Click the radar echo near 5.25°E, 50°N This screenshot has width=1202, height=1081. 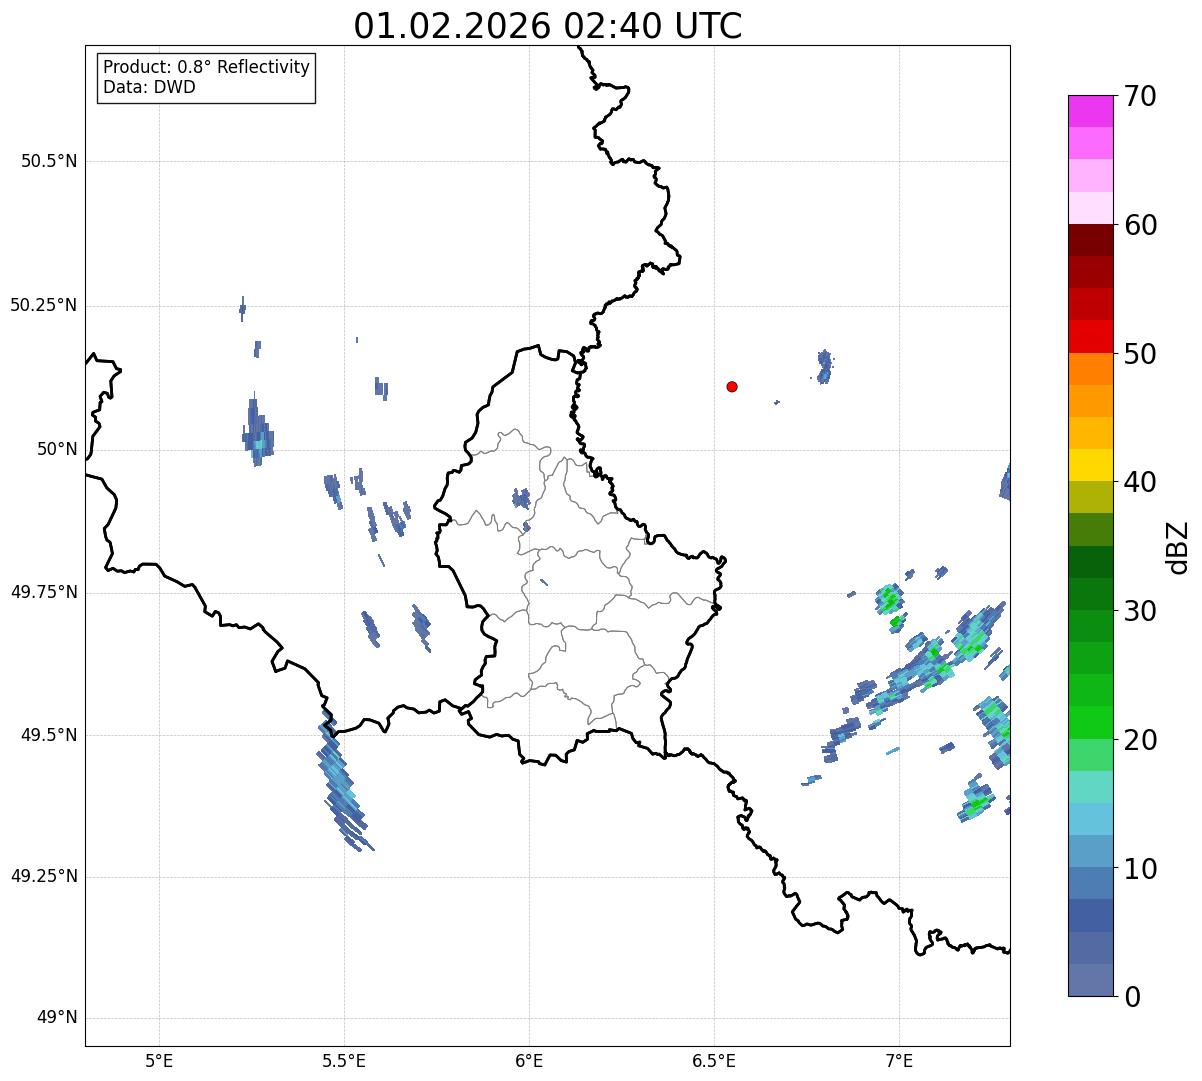coord(257,430)
